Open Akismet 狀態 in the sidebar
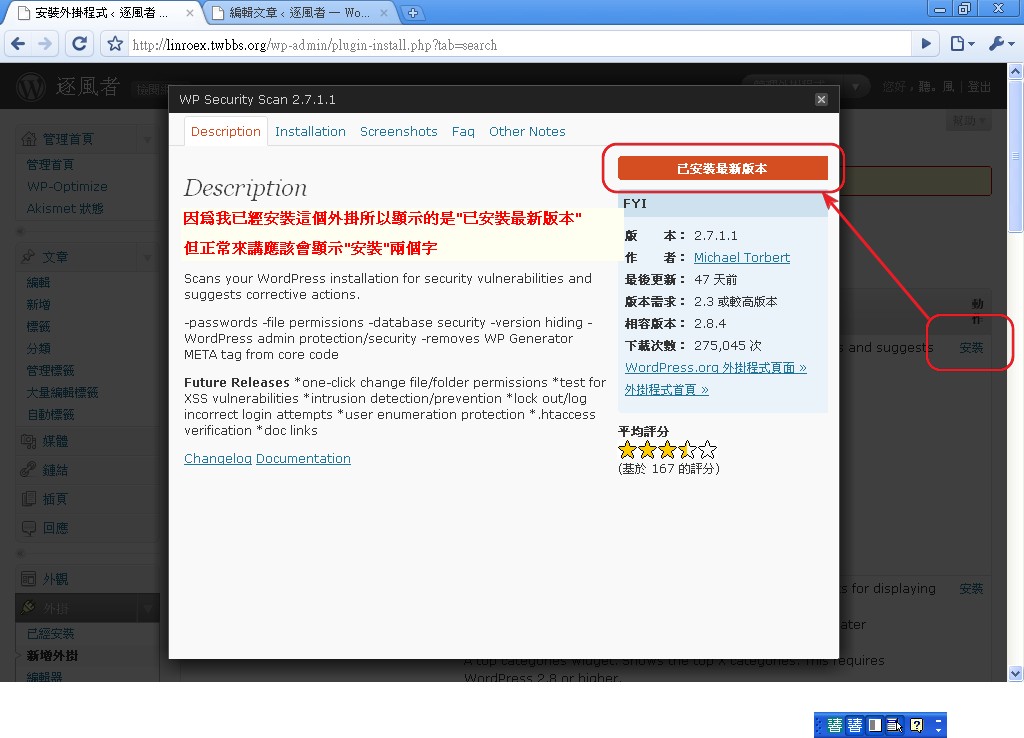The width and height of the screenshot is (1024, 738). point(65,208)
